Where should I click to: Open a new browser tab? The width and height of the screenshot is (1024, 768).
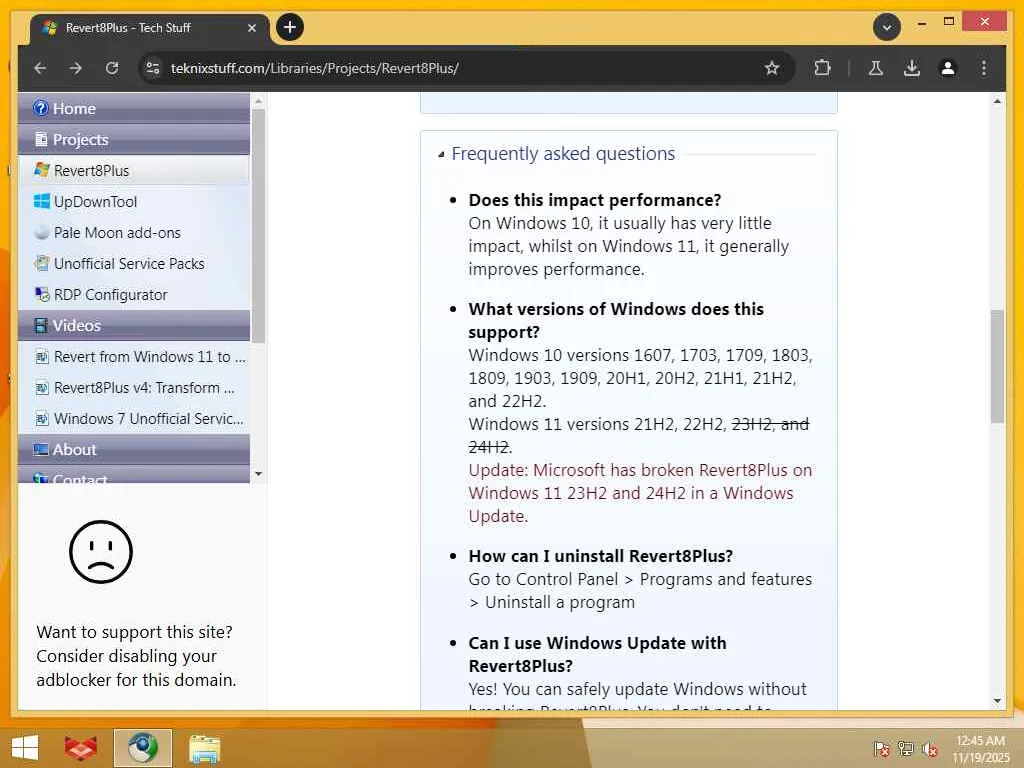[x=290, y=27]
